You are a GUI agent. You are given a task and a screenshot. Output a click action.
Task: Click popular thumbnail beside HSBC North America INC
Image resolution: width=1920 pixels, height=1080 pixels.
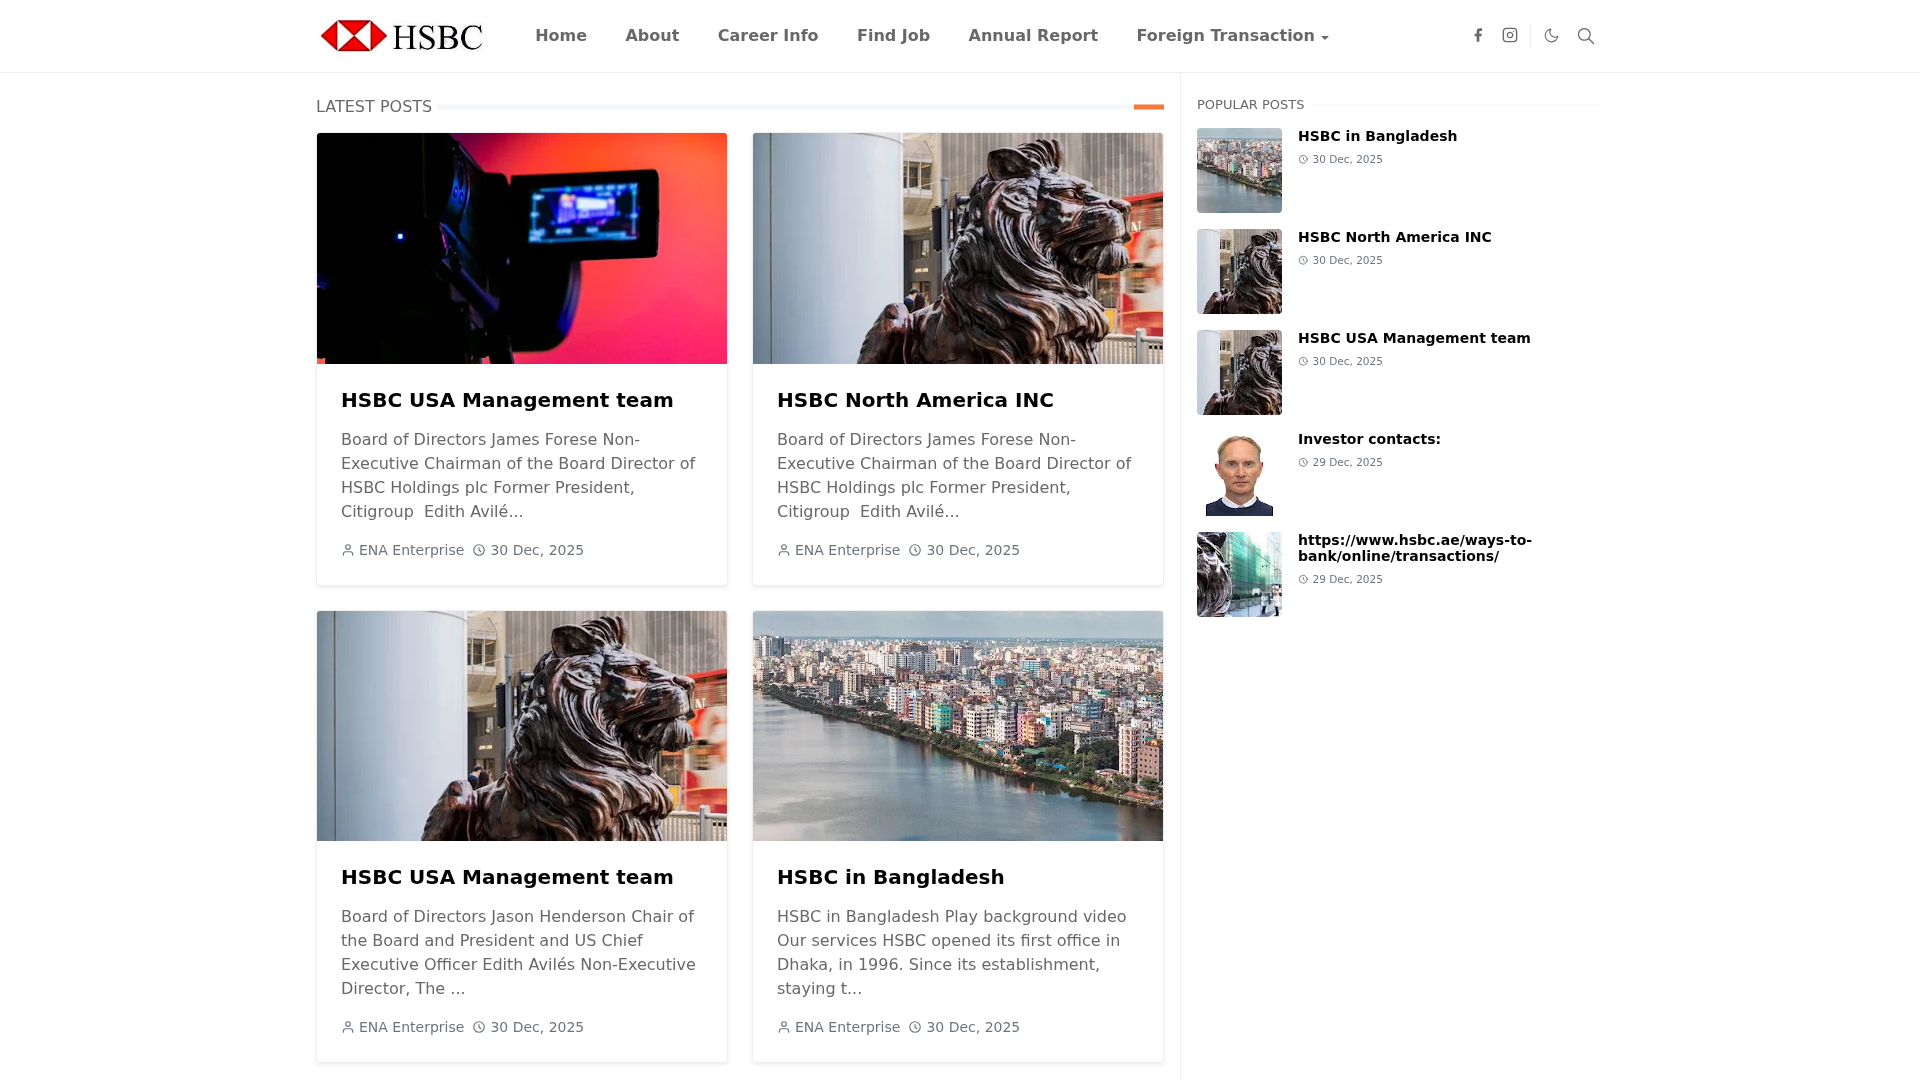[x=1239, y=271]
